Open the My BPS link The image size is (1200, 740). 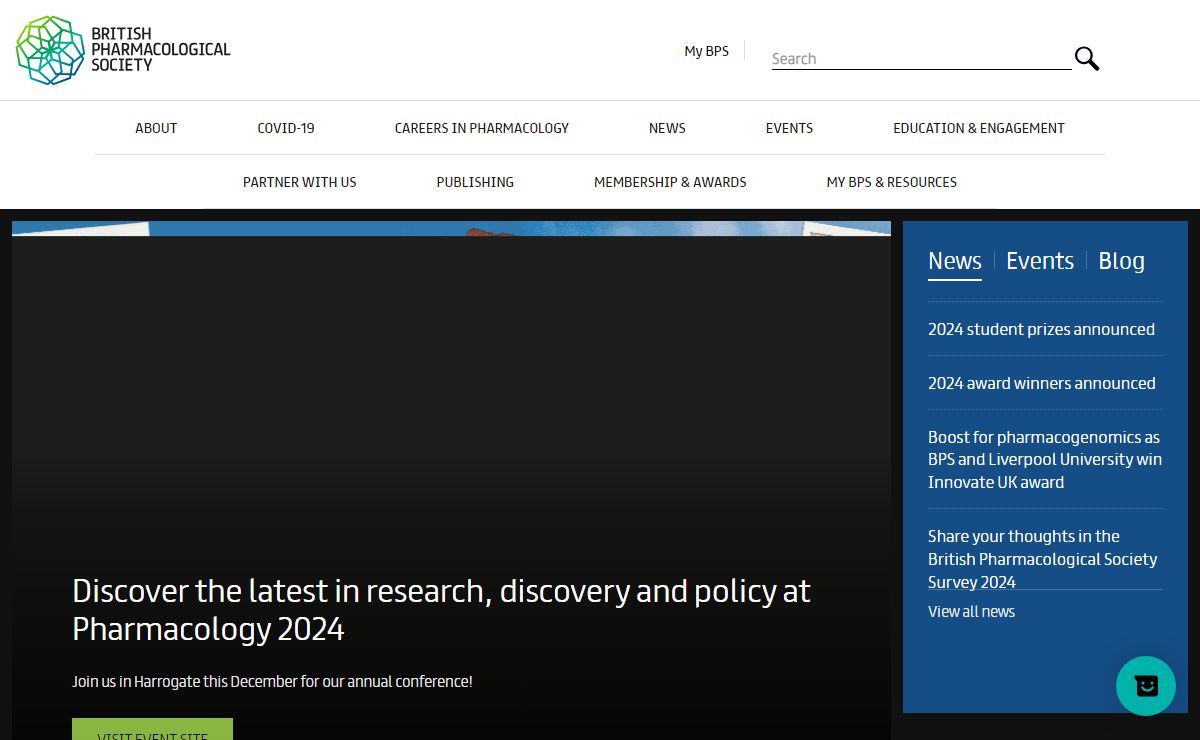[706, 51]
